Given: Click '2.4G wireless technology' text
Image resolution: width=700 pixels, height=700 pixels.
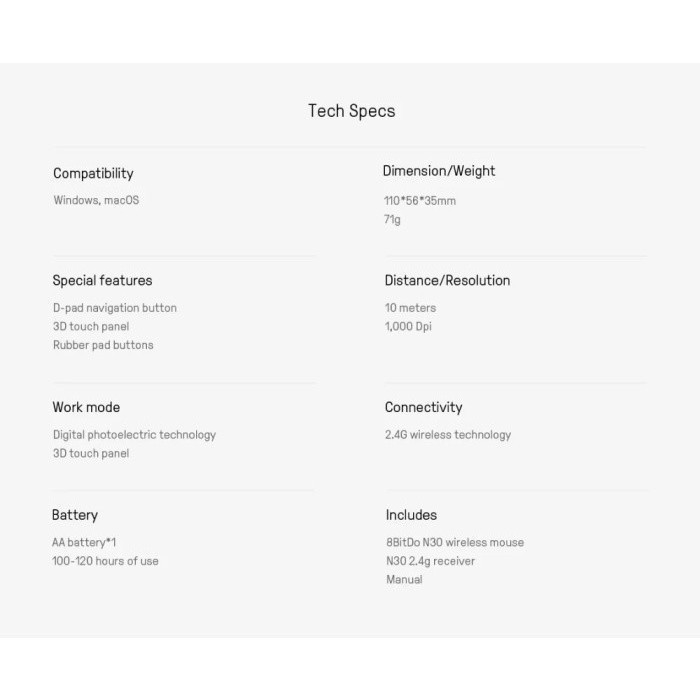Looking at the screenshot, I should [x=448, y=435].
